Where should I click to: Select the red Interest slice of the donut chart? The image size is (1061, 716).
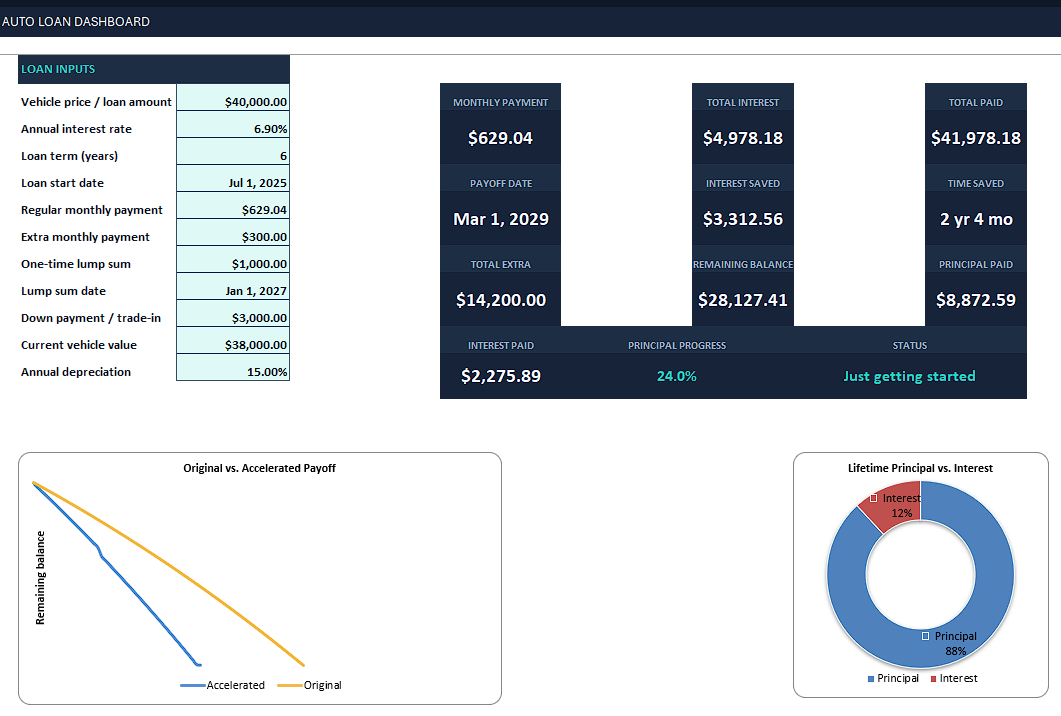pos(889,508)
